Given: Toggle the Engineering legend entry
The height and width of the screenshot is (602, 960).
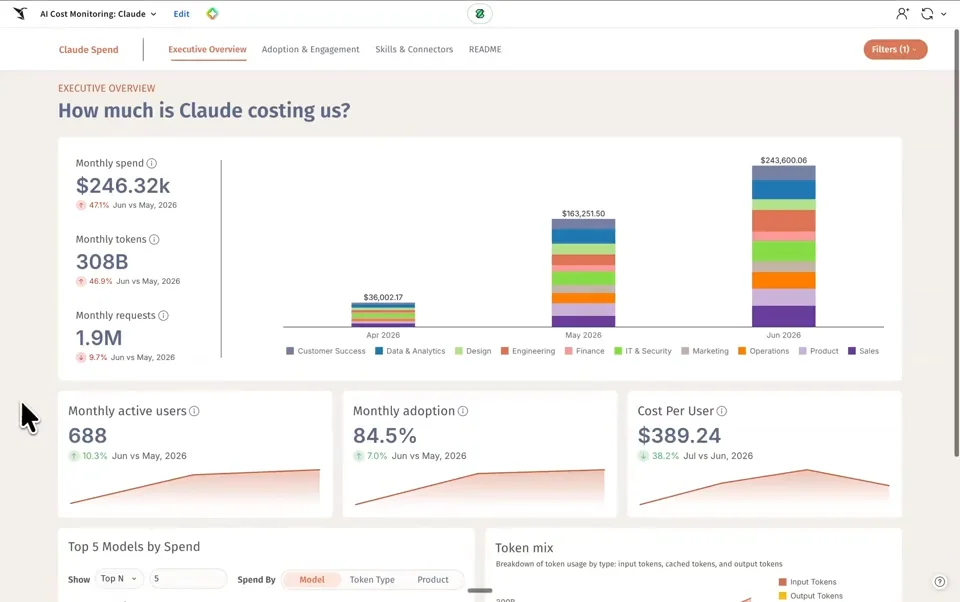Looking at the screenshot, I should point(528,351).
